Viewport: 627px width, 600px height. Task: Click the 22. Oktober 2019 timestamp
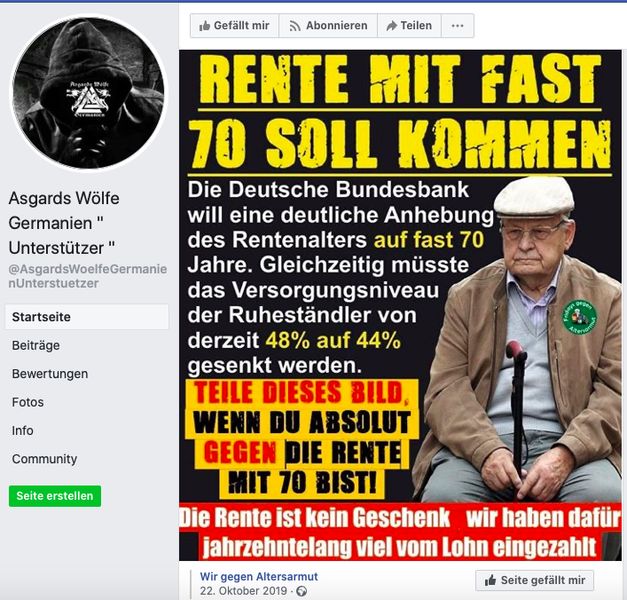[x=244, y=591]
